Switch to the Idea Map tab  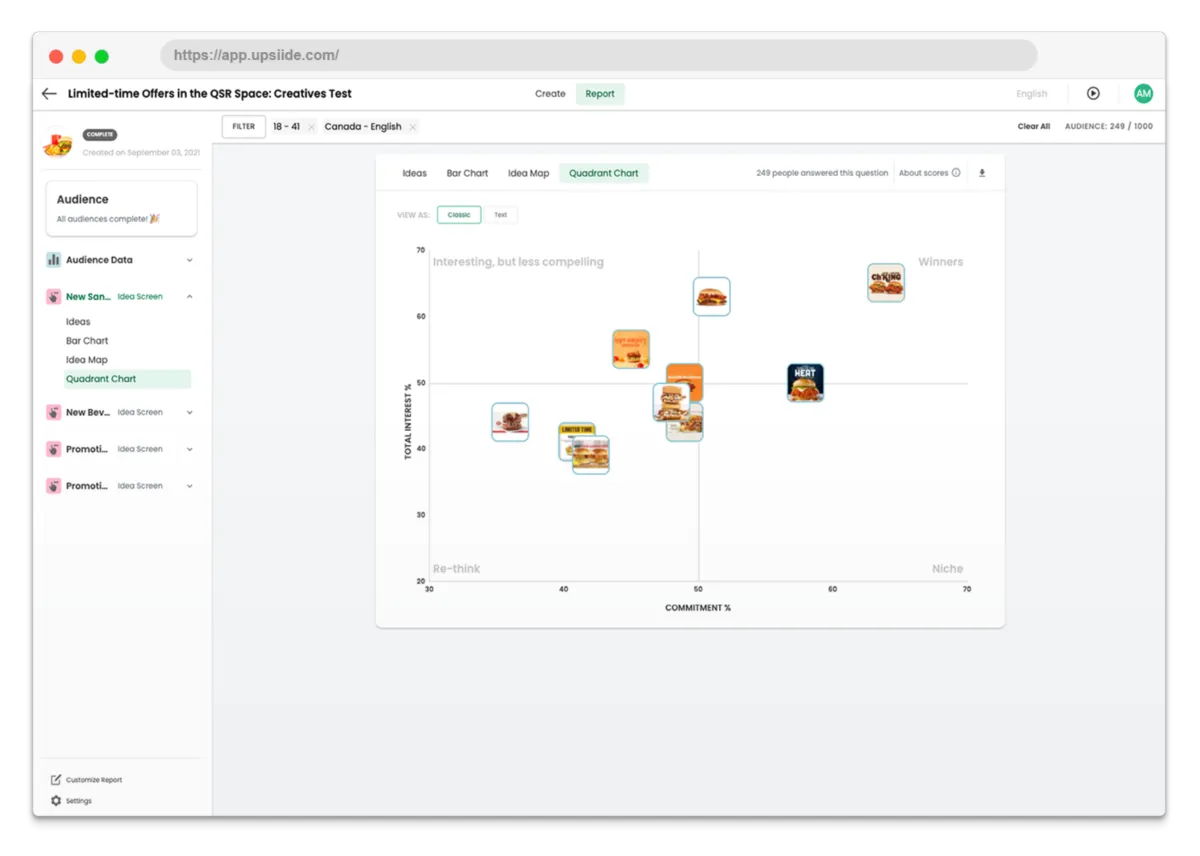tap(528, 173)
